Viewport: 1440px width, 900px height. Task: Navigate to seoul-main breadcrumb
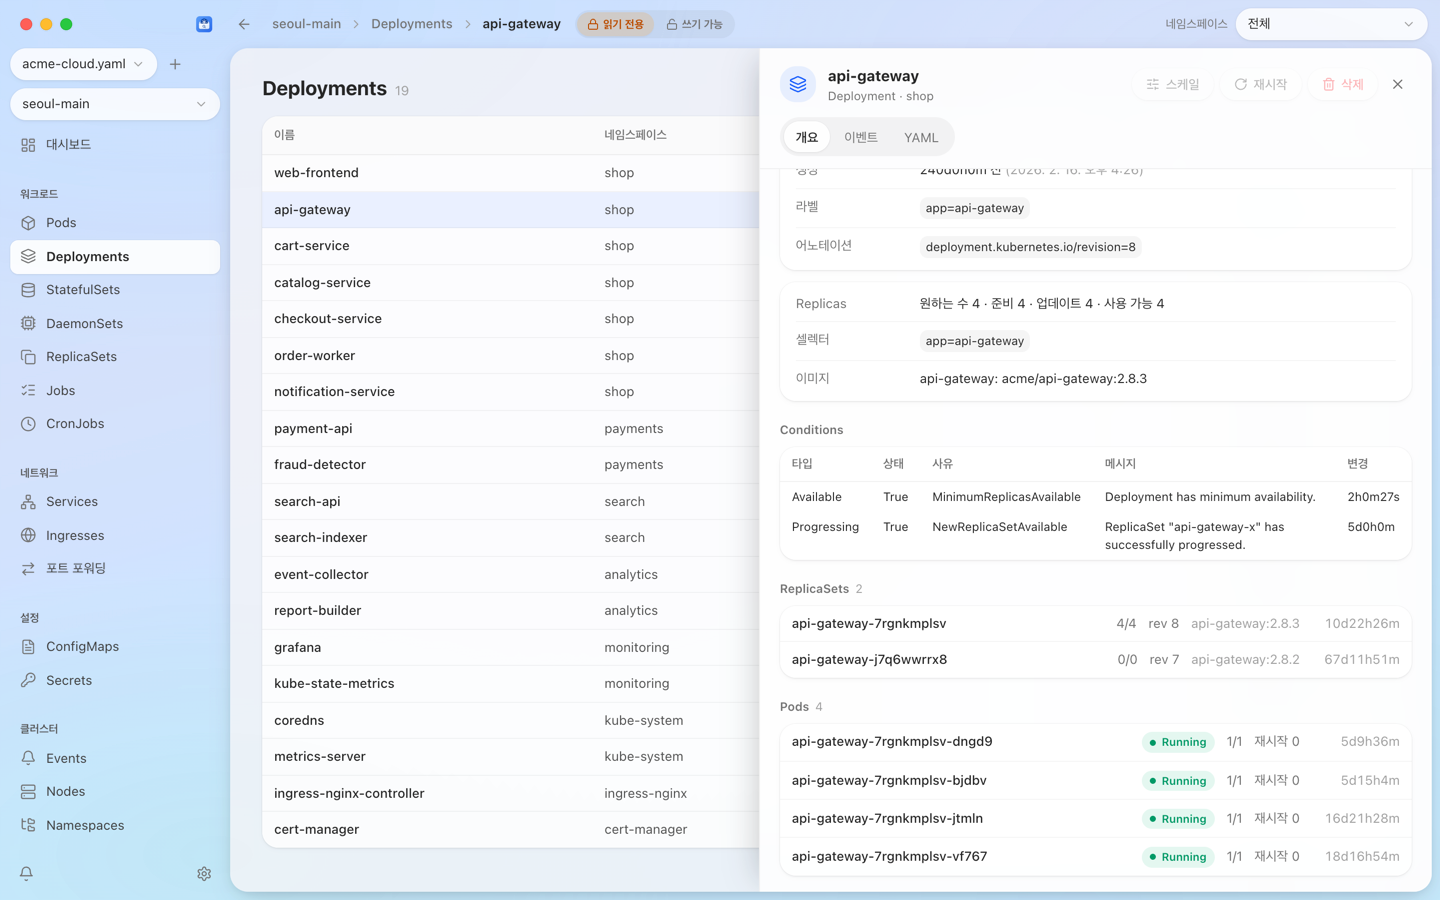tap(307, 24)
